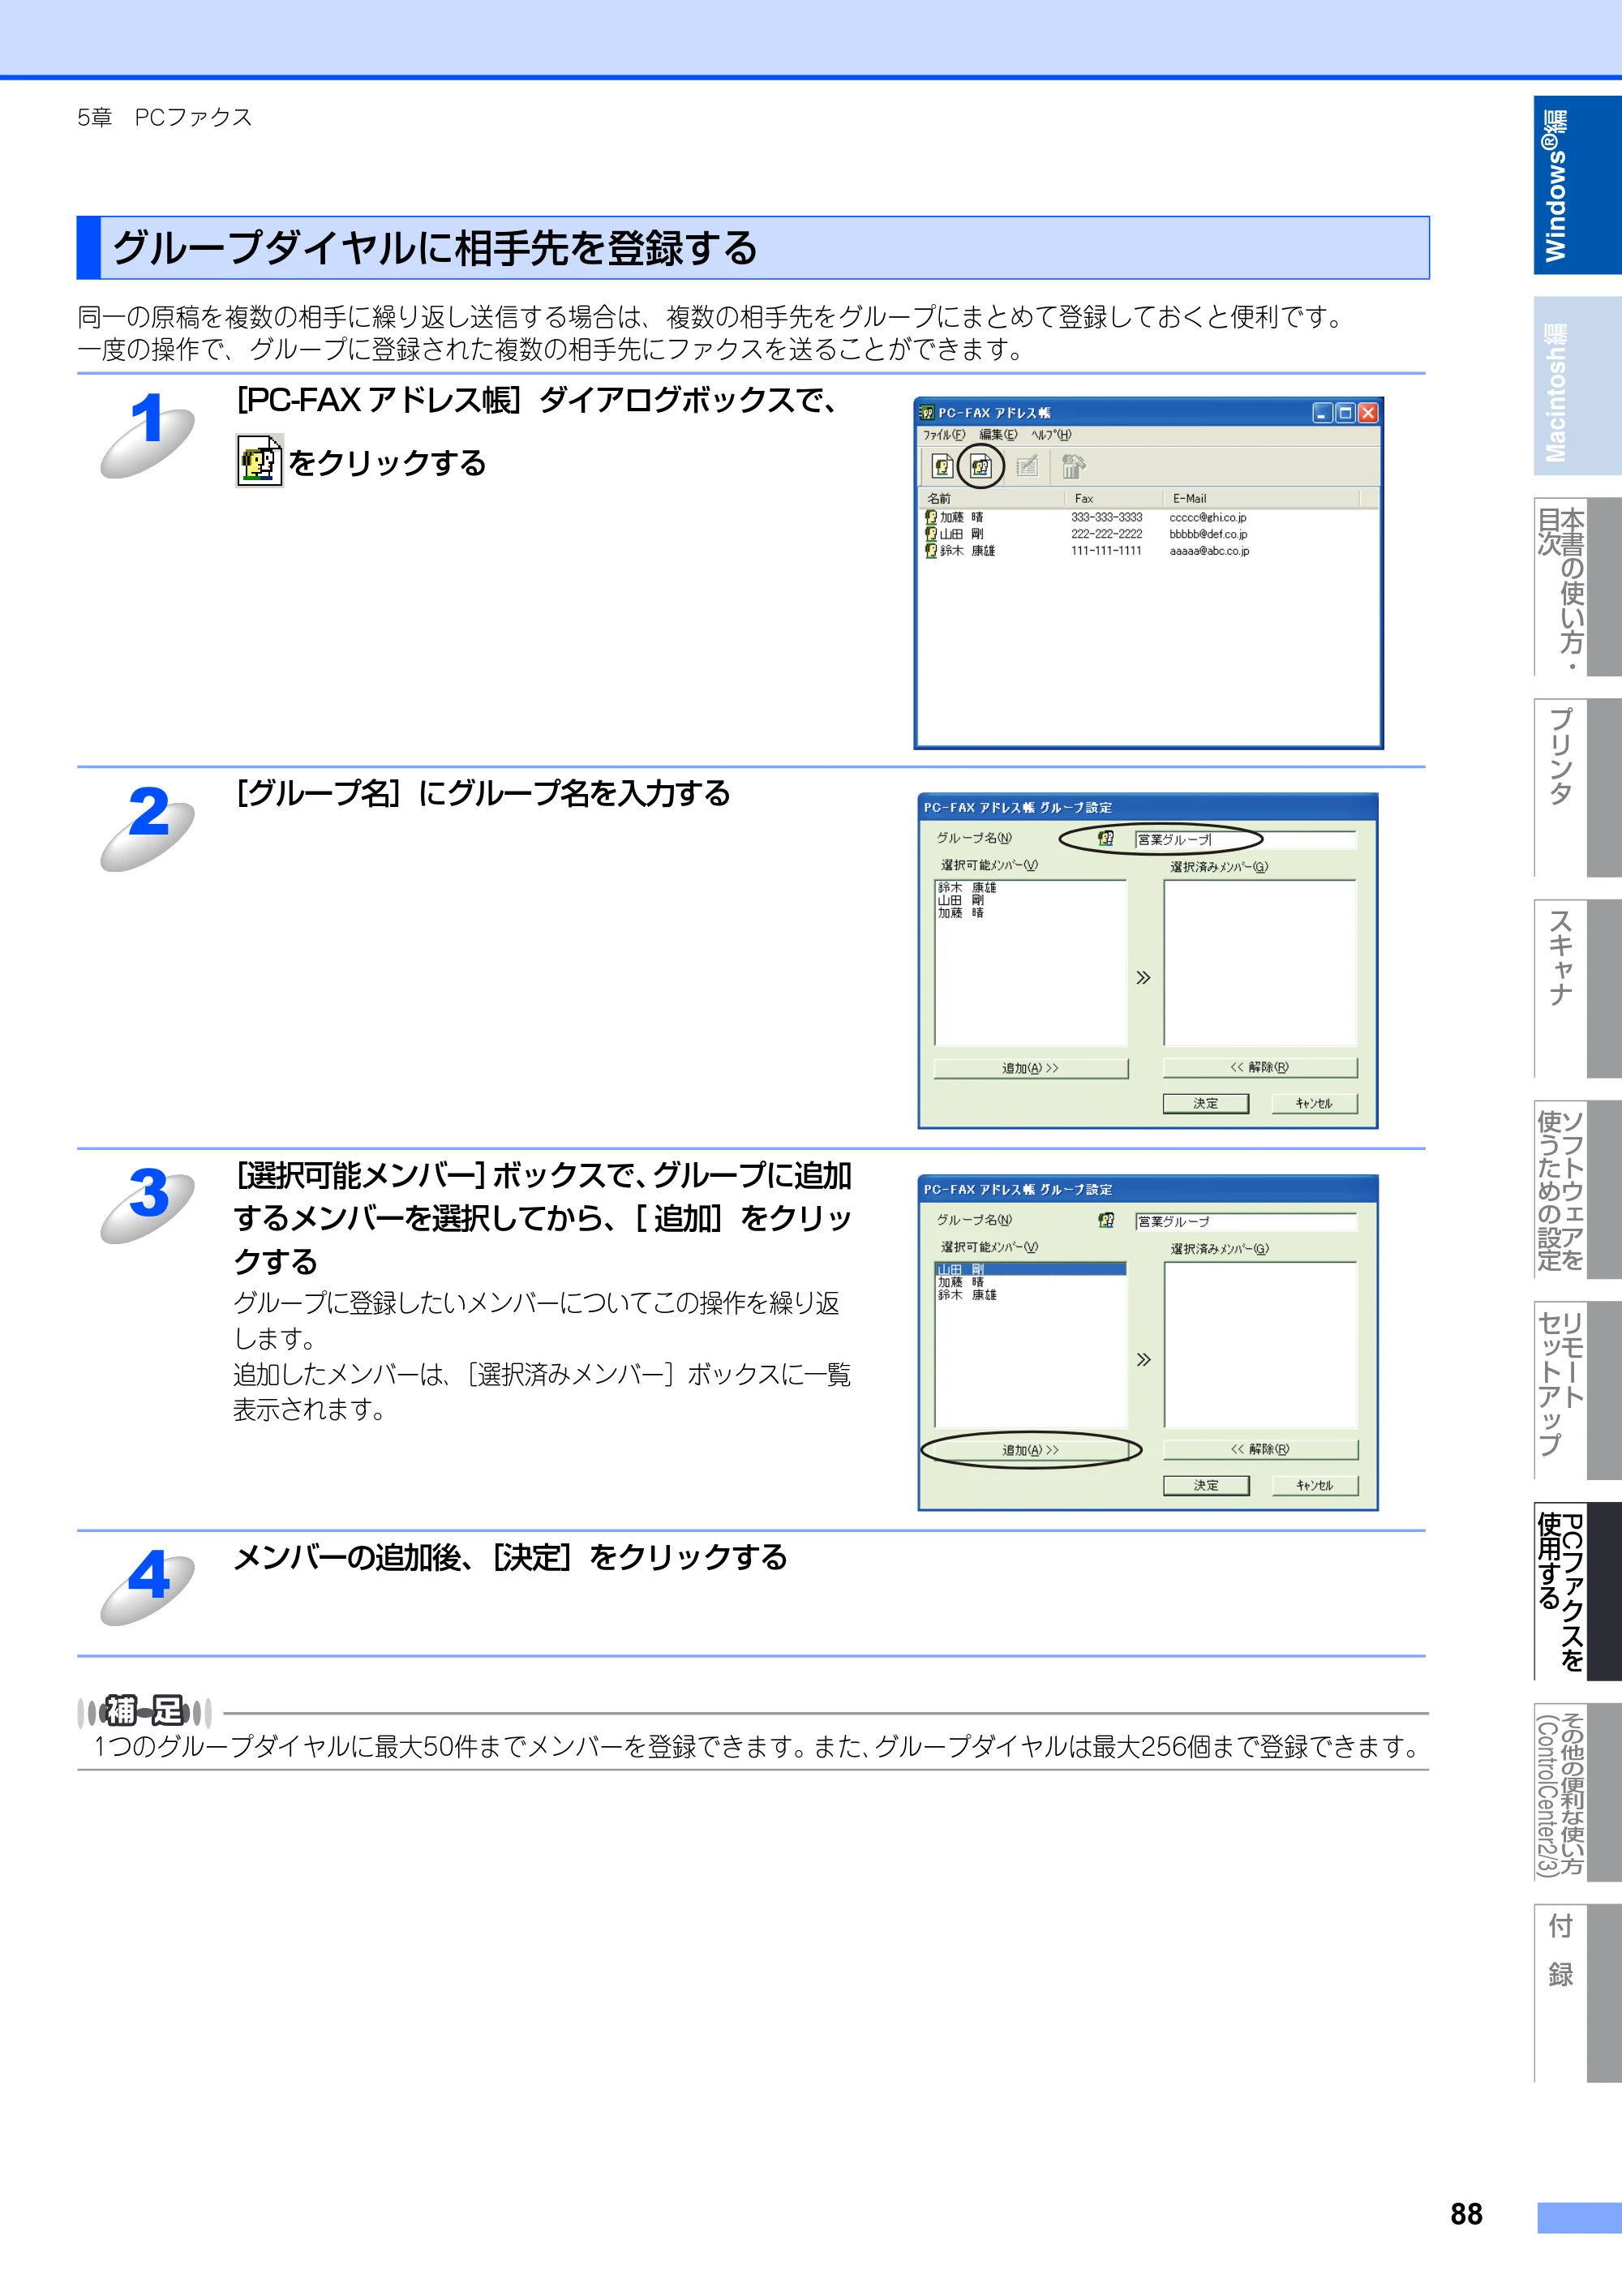Image resolution: width=1622 pixels, height=2296 pixels.
Task: Select fax number 333-333-3333
Action: point(1107,517)
